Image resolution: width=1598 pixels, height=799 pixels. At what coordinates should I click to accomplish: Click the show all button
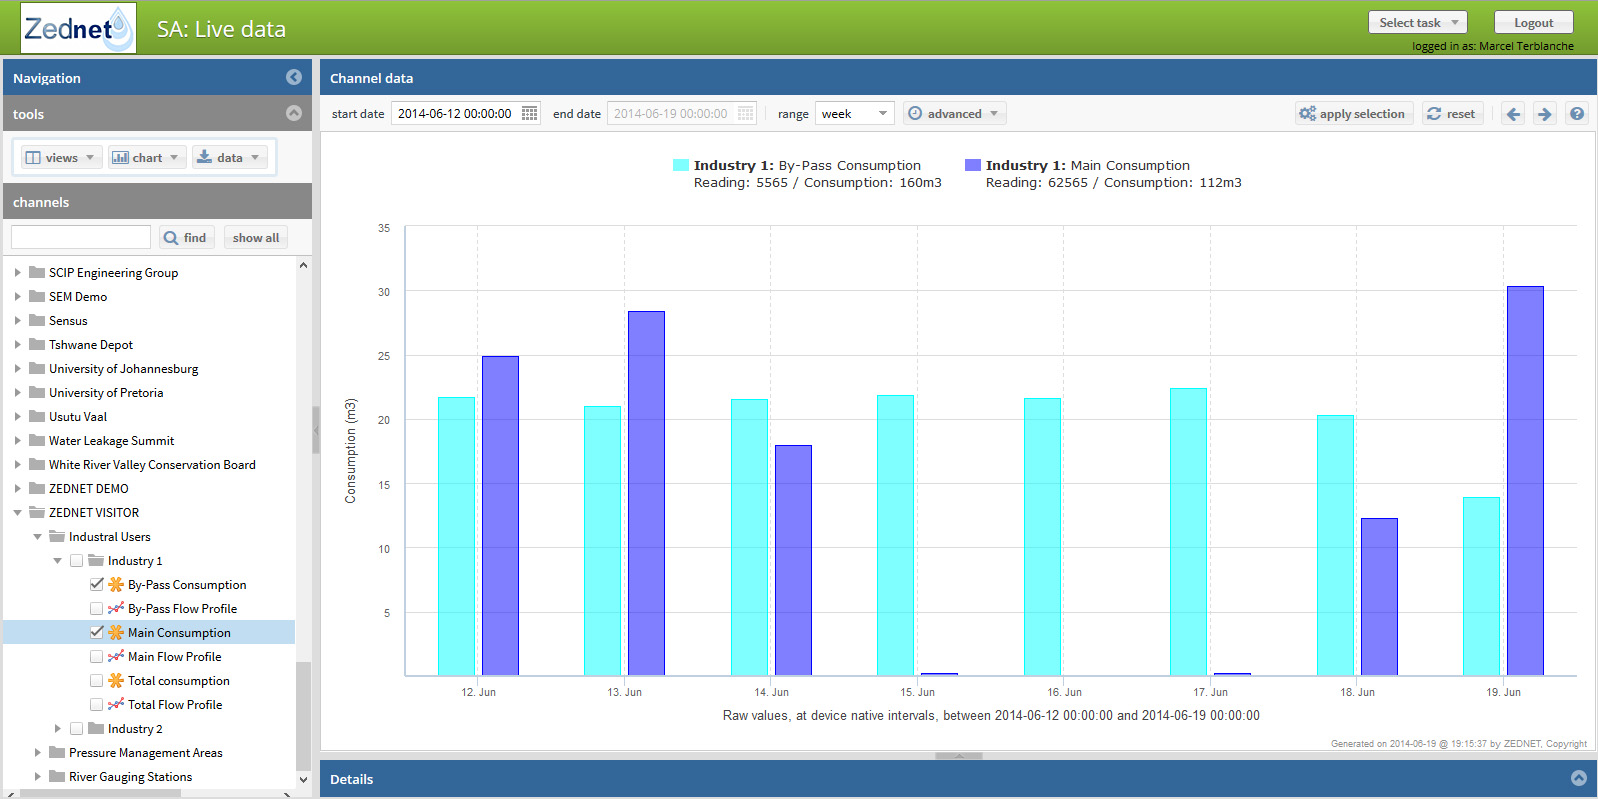[x=255, y=237]
